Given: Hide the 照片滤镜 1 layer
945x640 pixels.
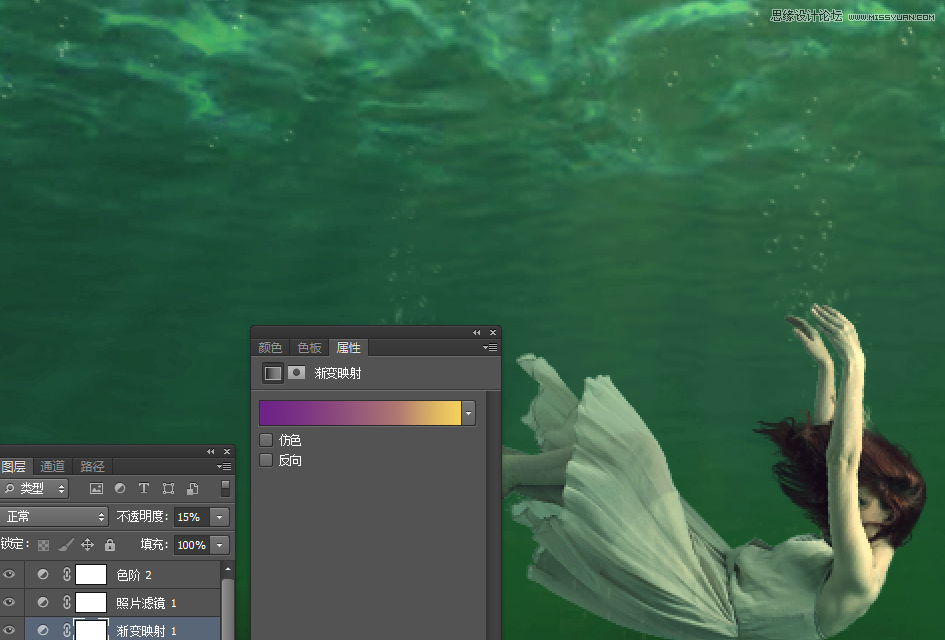Looking at the screenshot, I should tap(9, 602).
